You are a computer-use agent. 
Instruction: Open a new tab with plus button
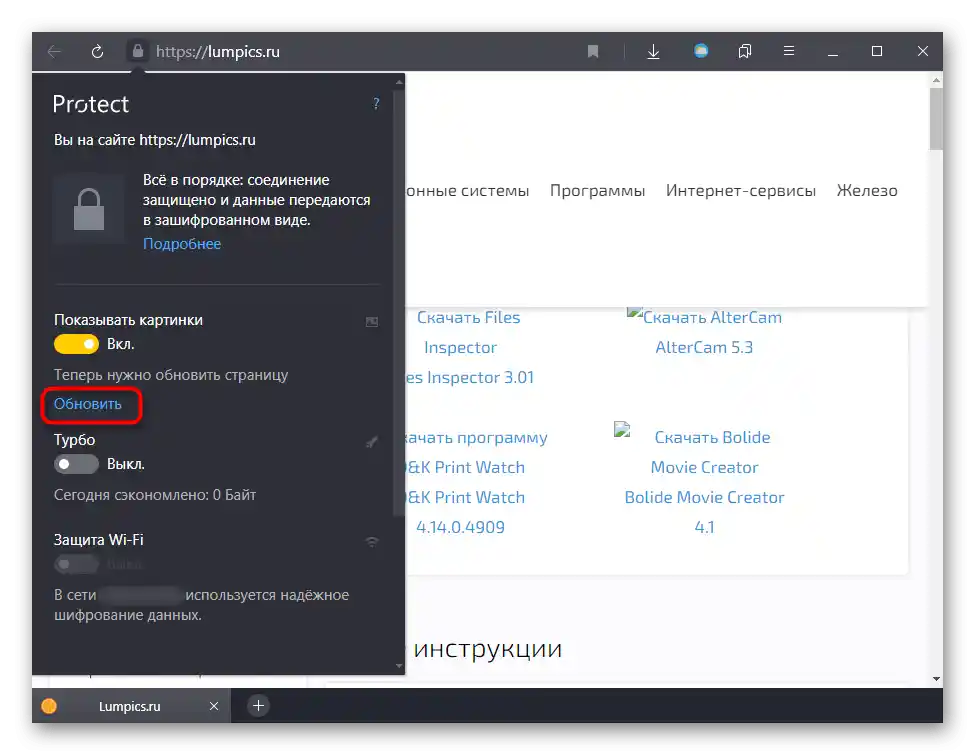click(x=259, y=705)
